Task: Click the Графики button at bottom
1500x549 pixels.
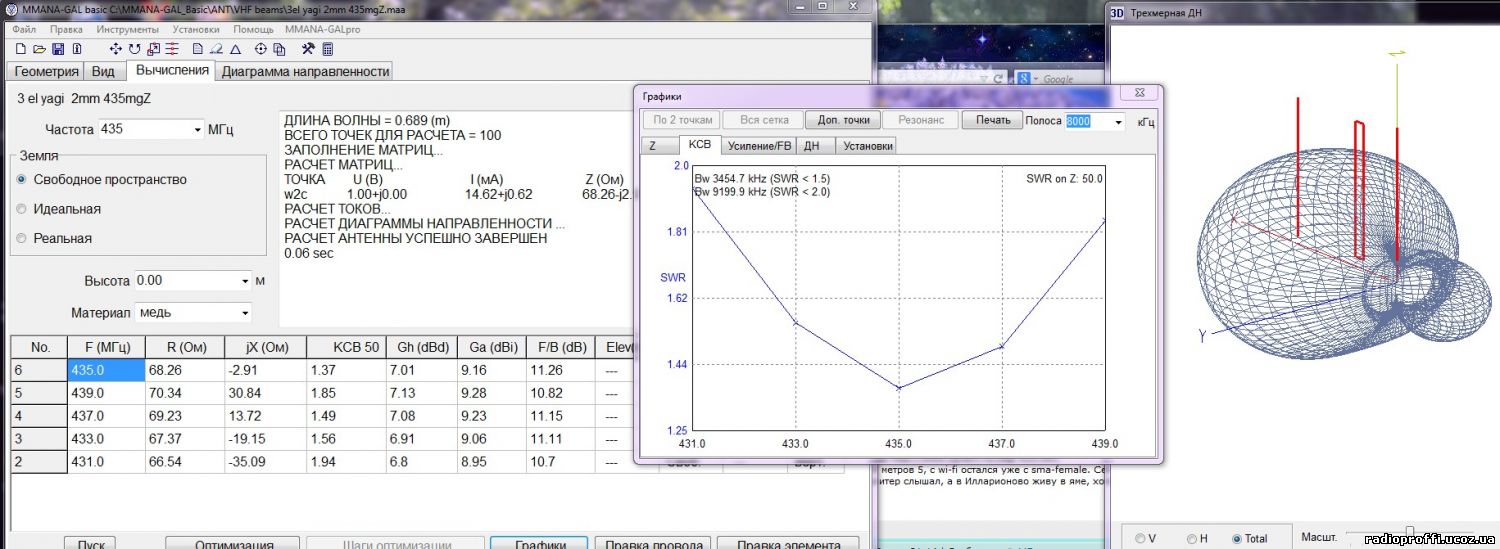Action: click(x=541, y=543)
